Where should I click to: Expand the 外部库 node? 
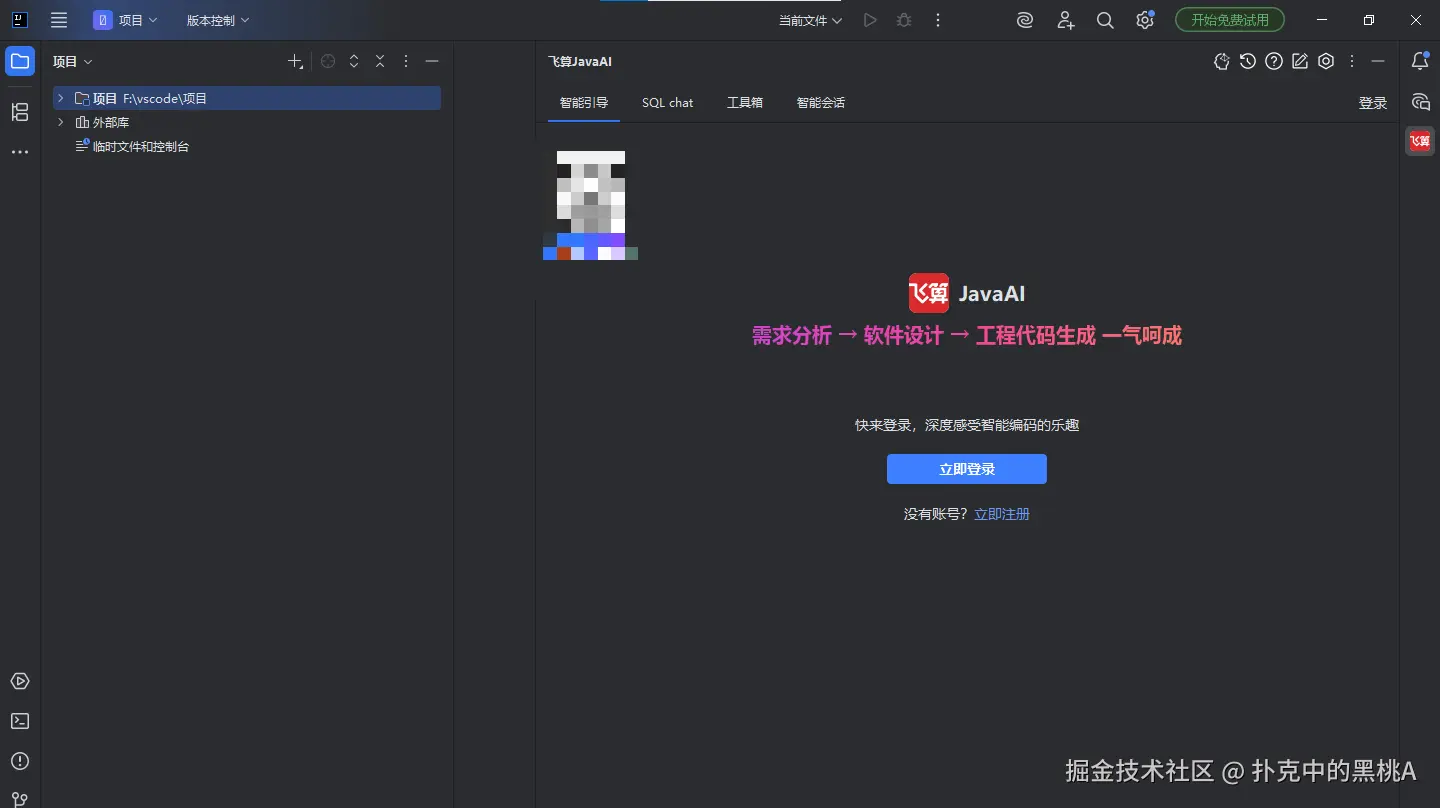click(x=61, y=122)
